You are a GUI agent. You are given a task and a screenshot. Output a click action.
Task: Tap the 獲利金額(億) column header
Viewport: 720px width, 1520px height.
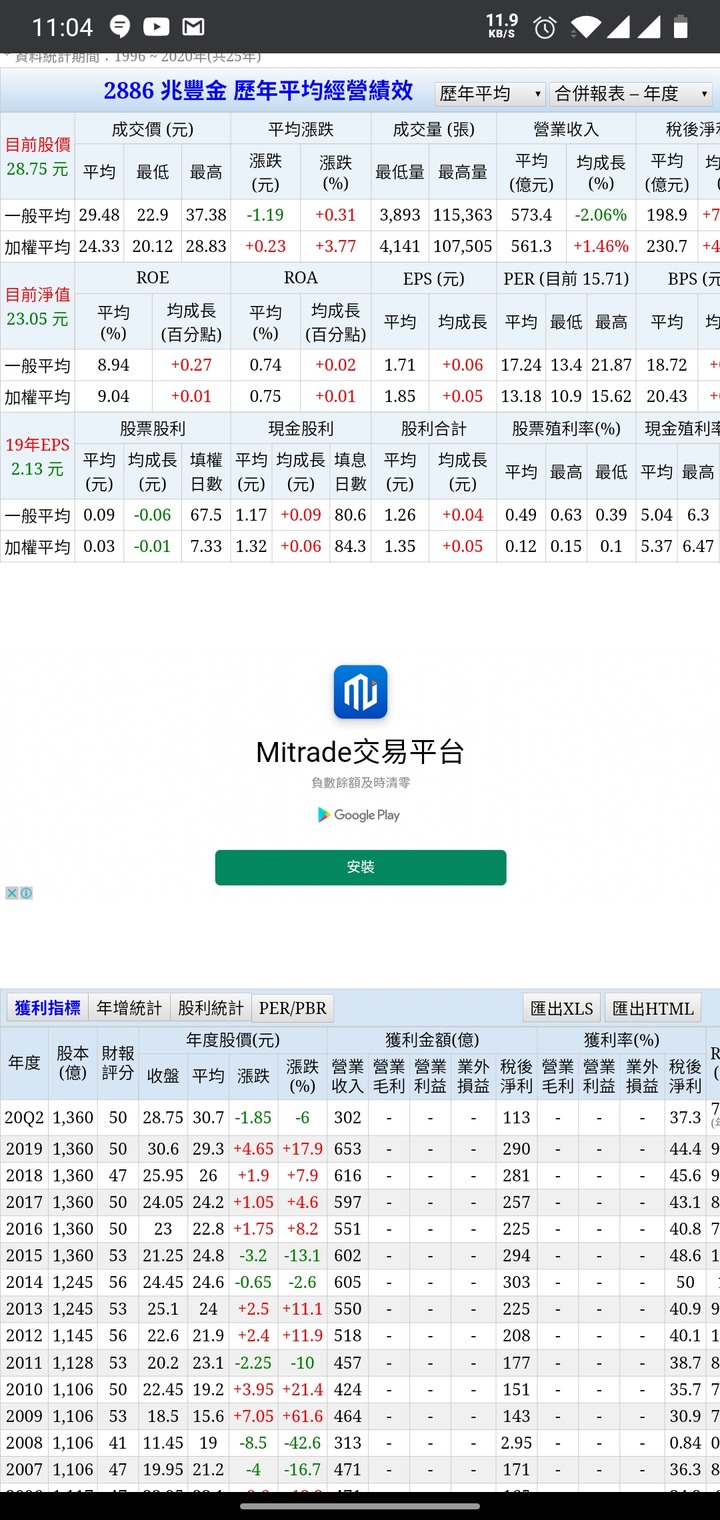(433, 1040)
